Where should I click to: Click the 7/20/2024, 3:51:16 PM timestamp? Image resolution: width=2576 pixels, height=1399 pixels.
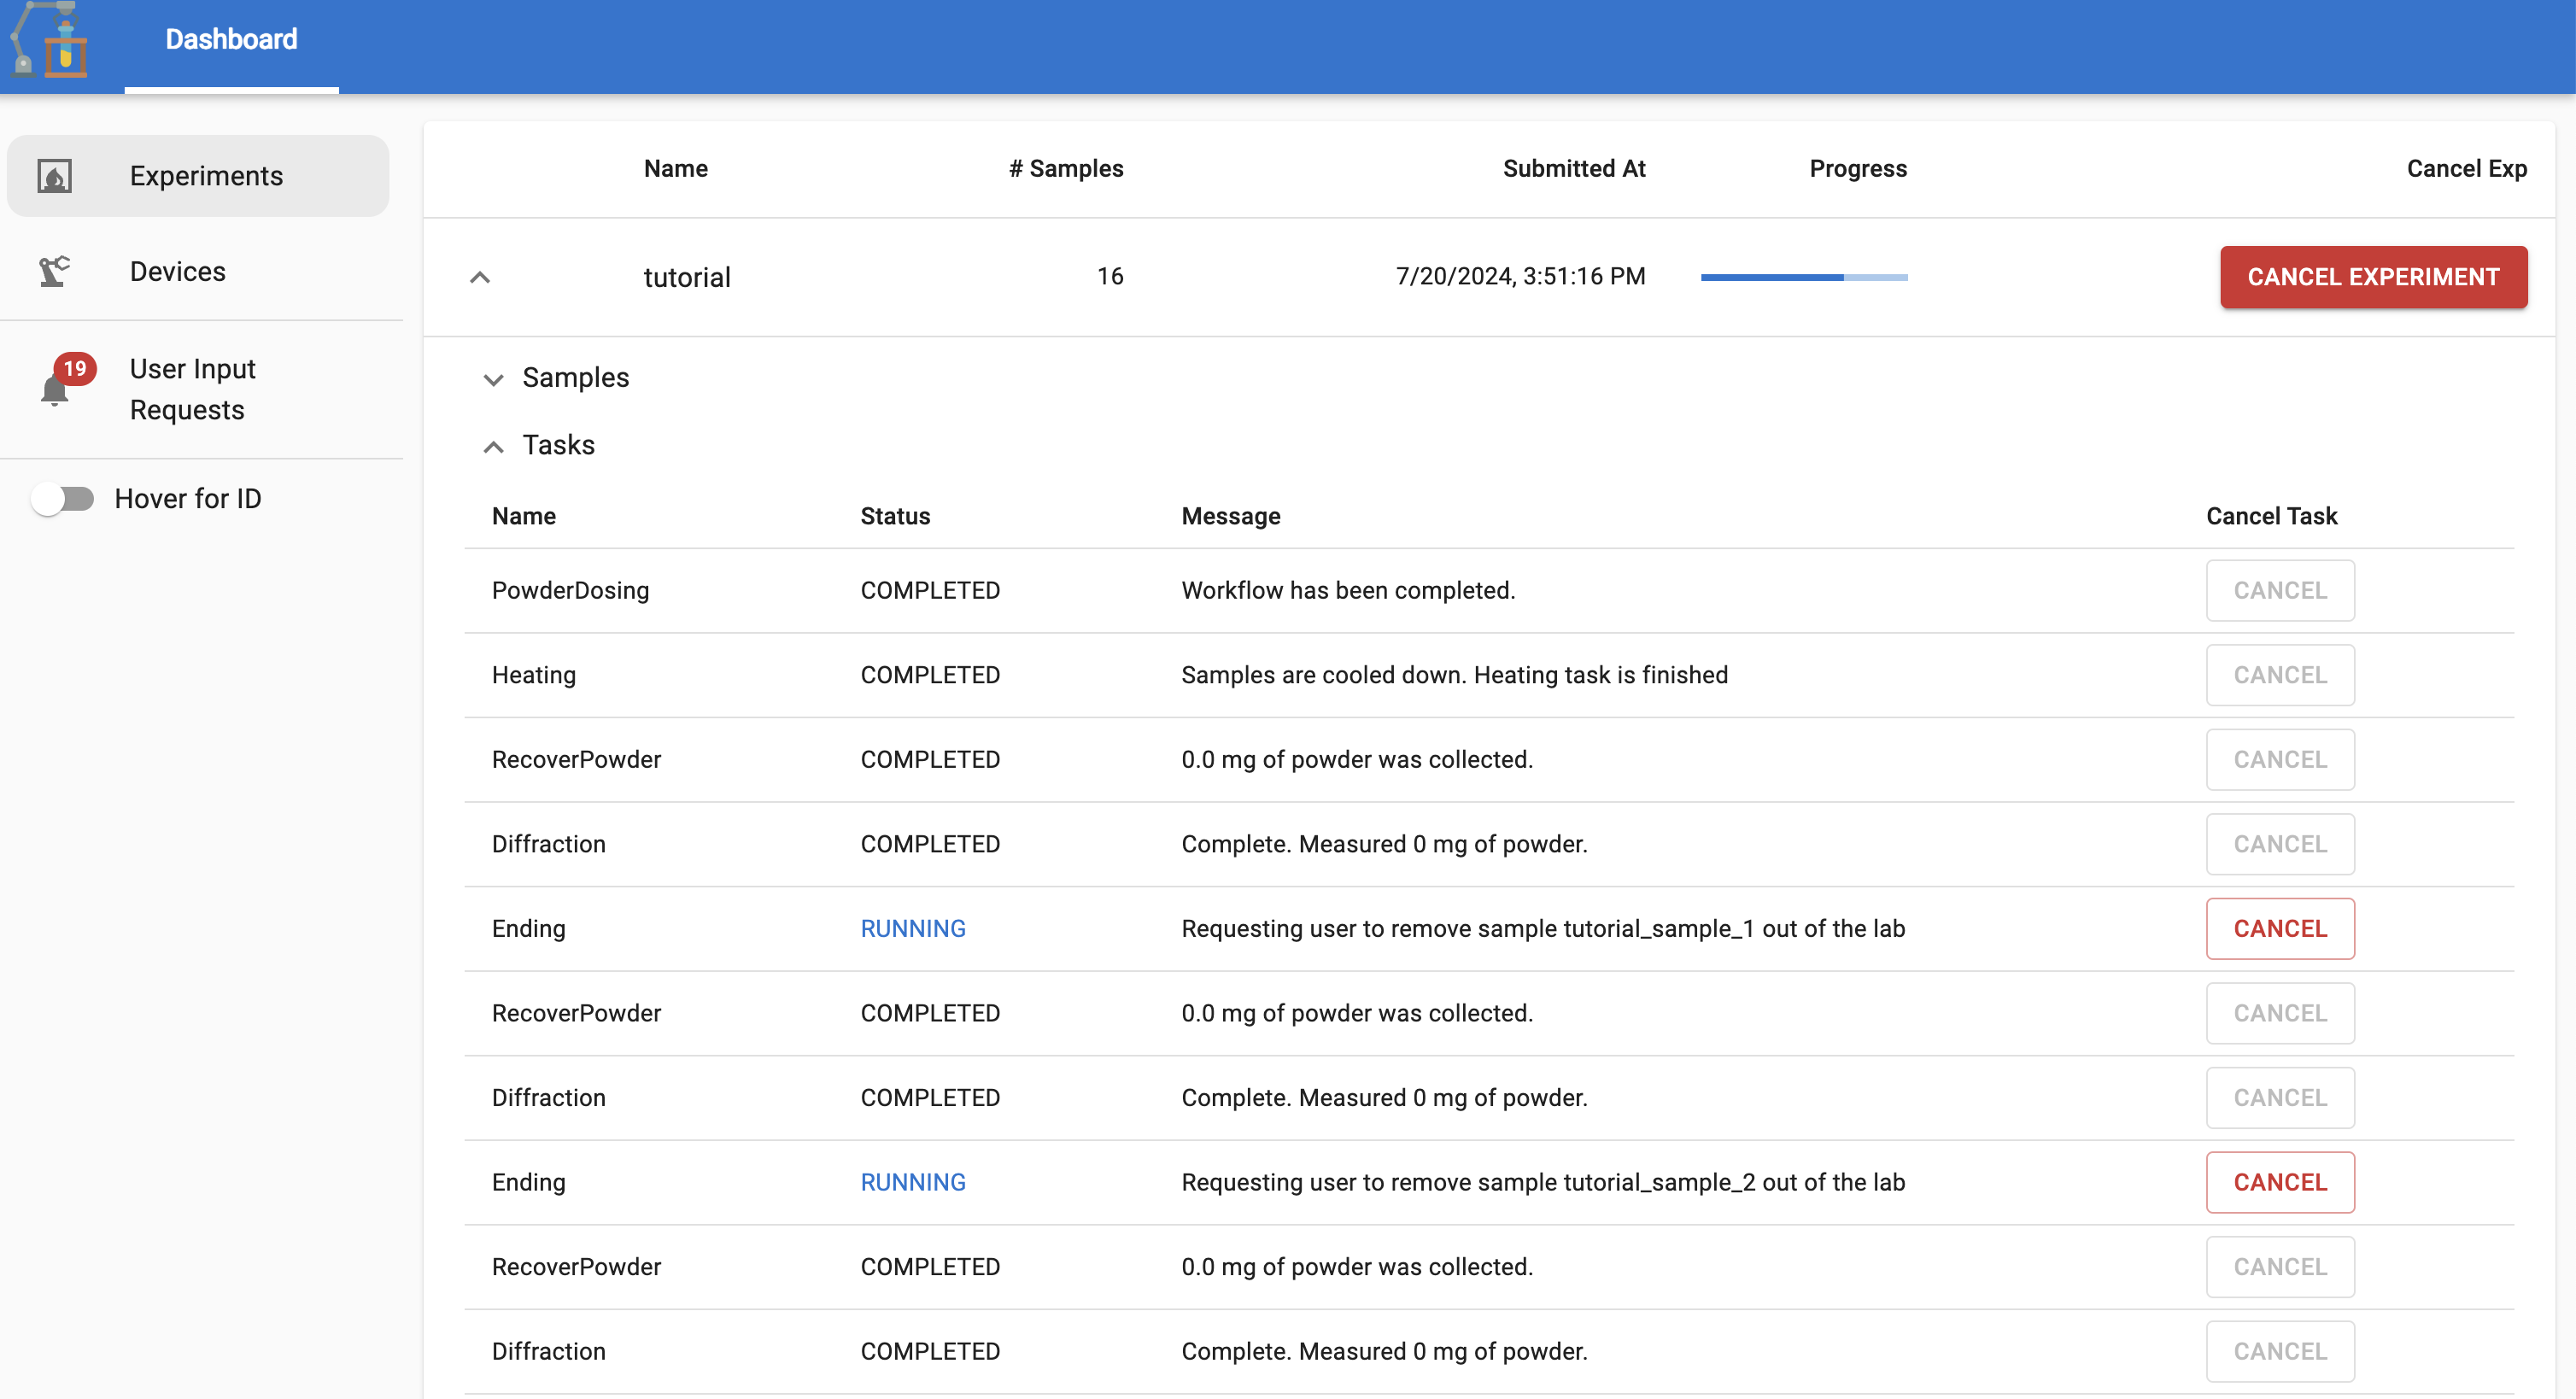click(1520, 276)
